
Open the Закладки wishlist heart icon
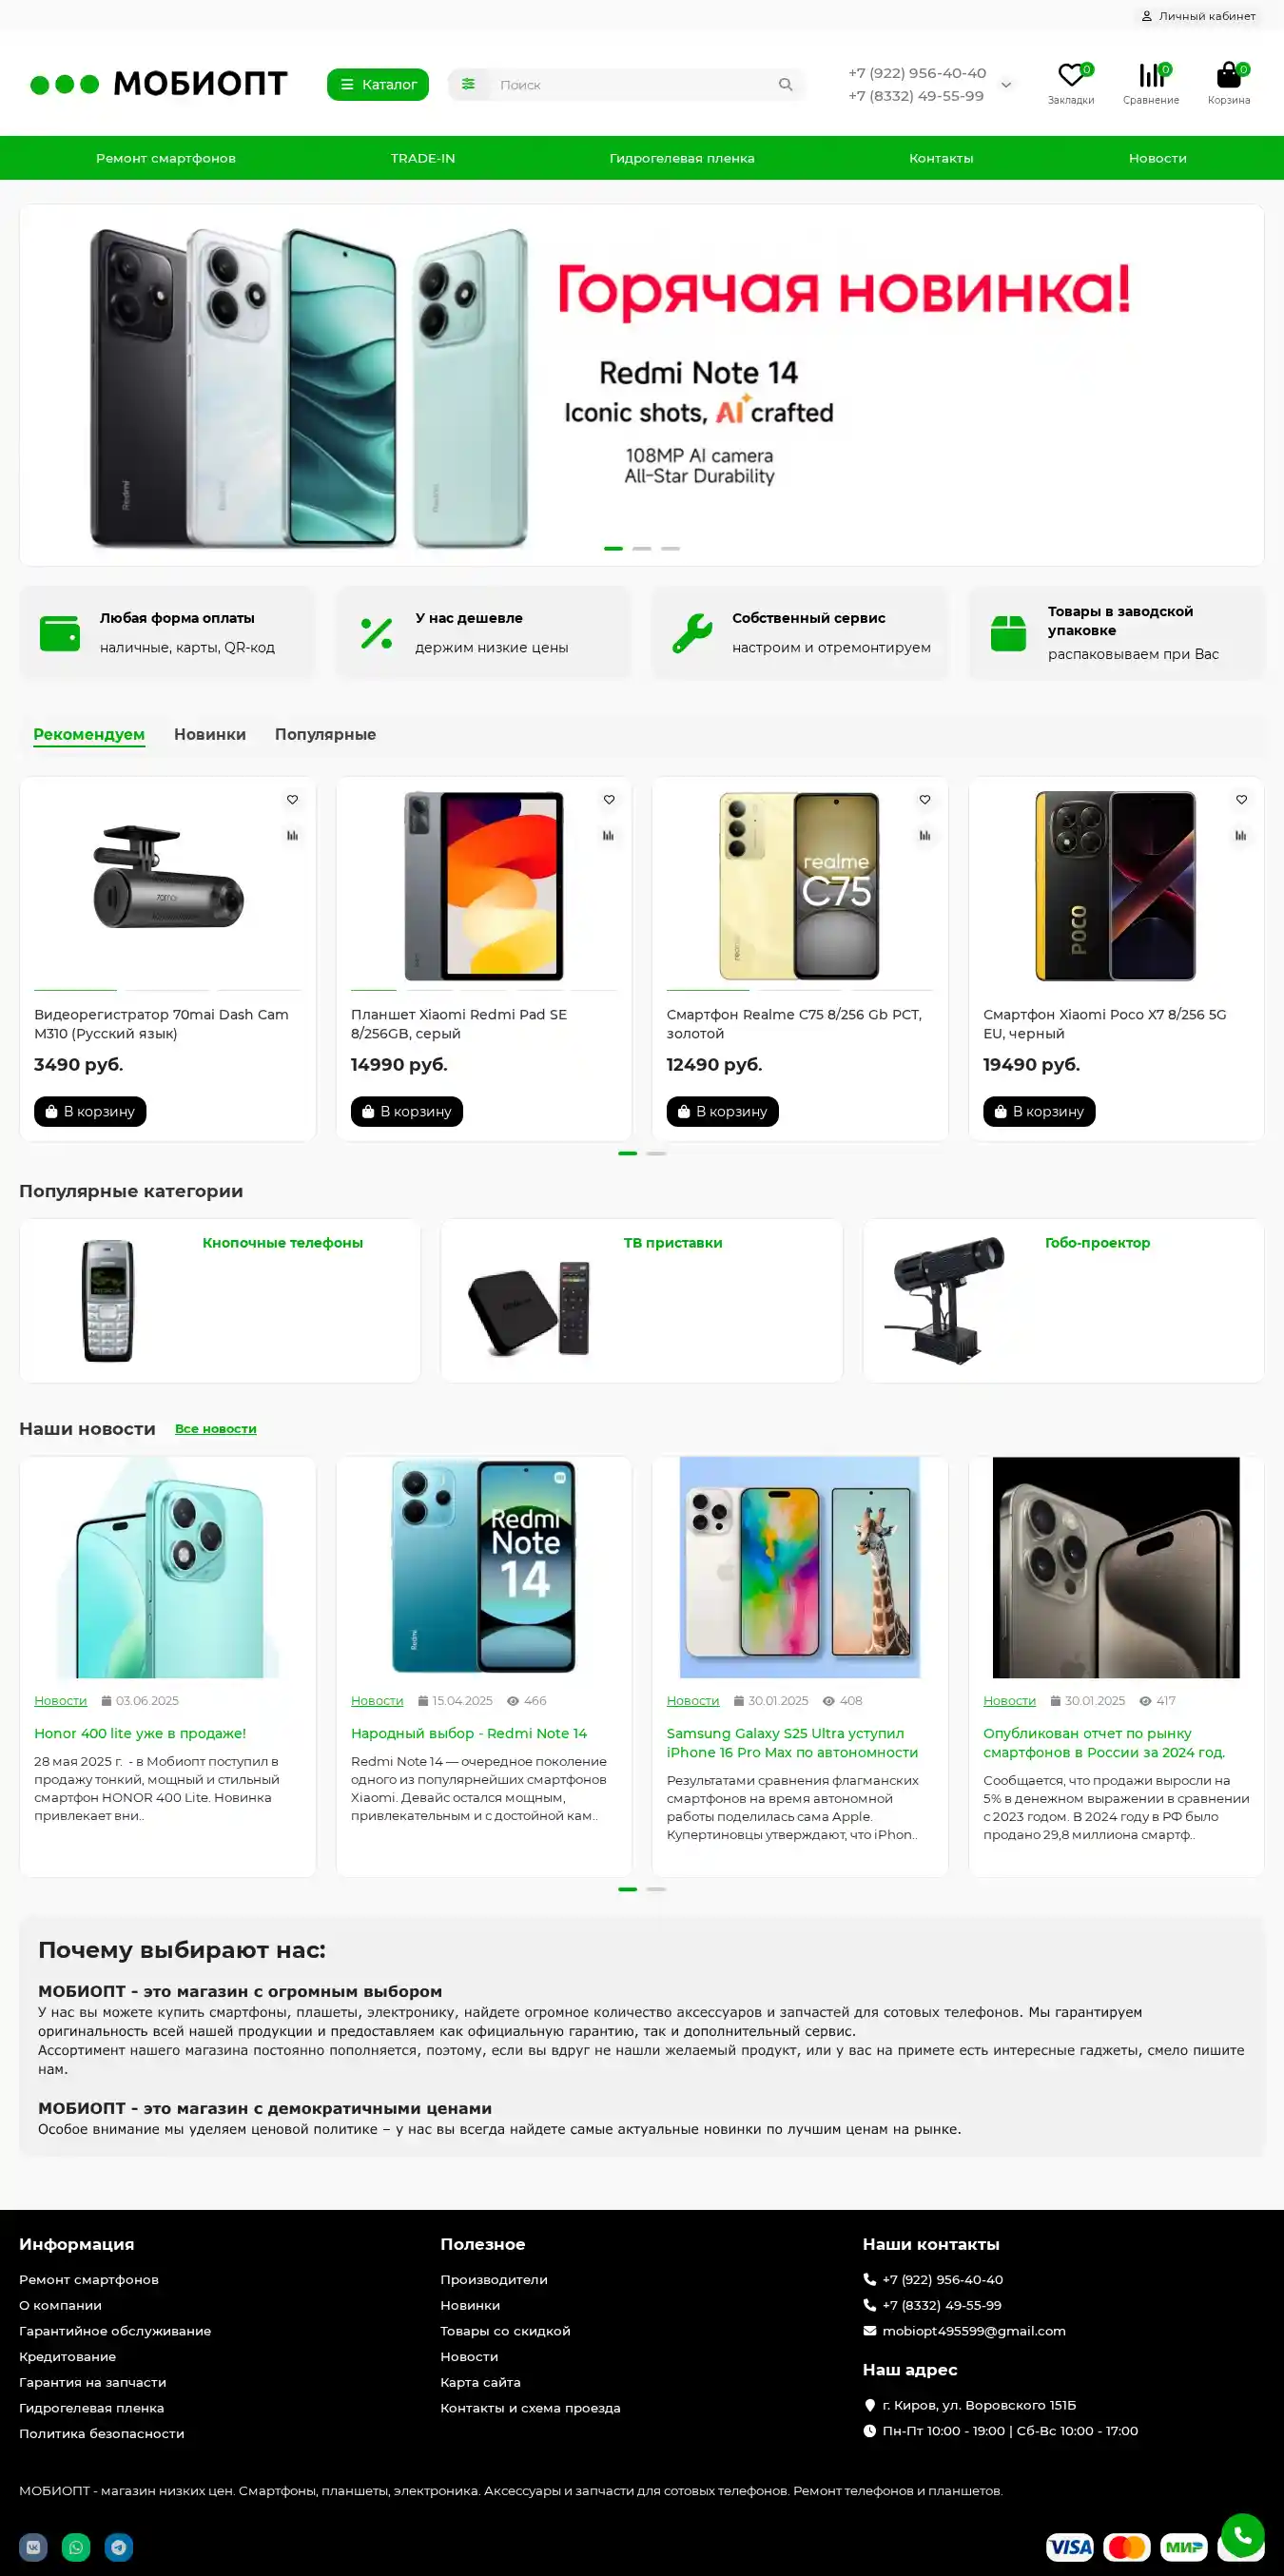click(1070, 75)
